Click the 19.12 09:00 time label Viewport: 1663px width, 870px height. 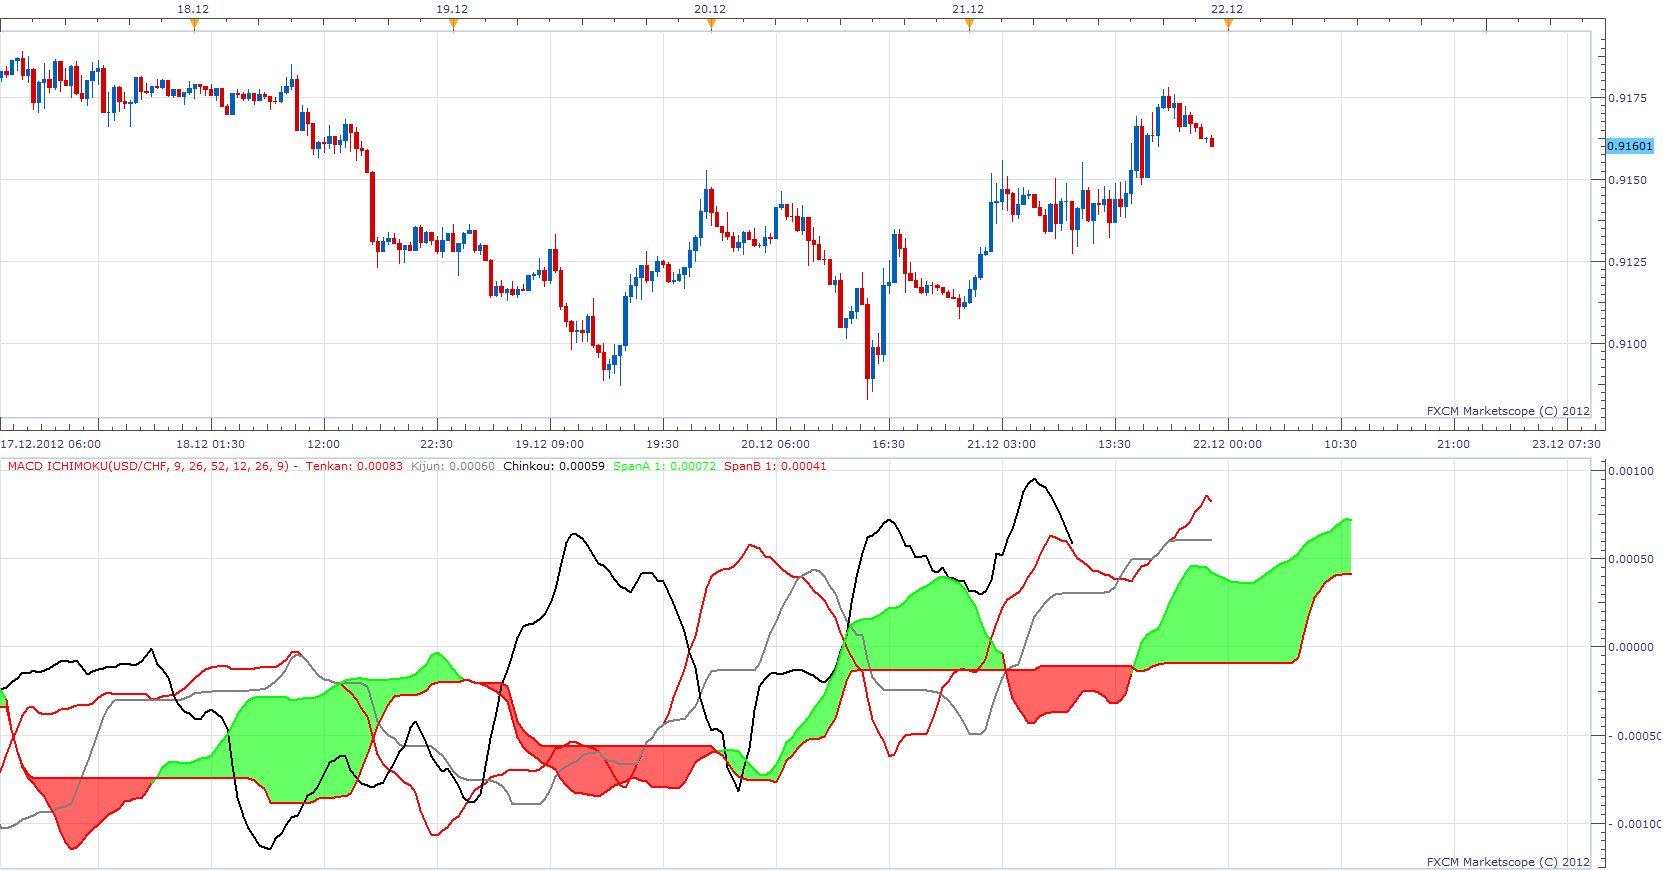549,444
